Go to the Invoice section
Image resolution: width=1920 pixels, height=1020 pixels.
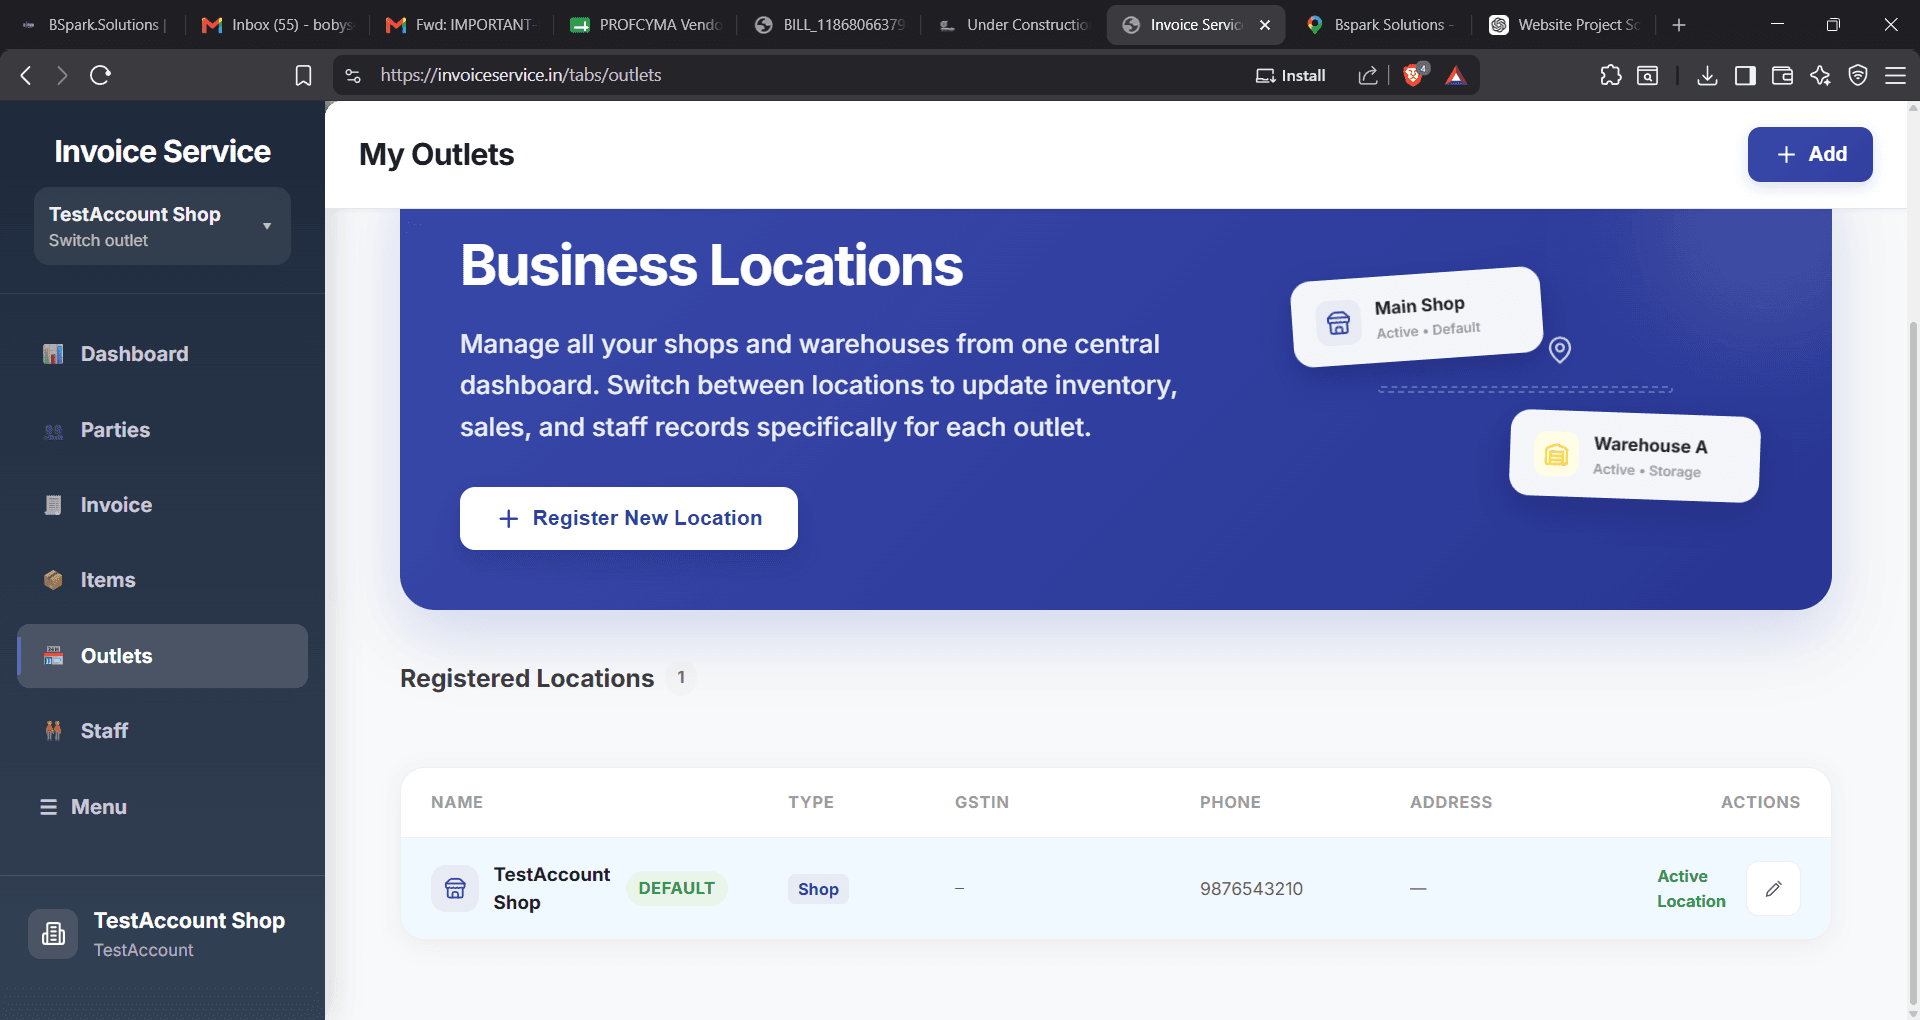(x=162, y=505)
